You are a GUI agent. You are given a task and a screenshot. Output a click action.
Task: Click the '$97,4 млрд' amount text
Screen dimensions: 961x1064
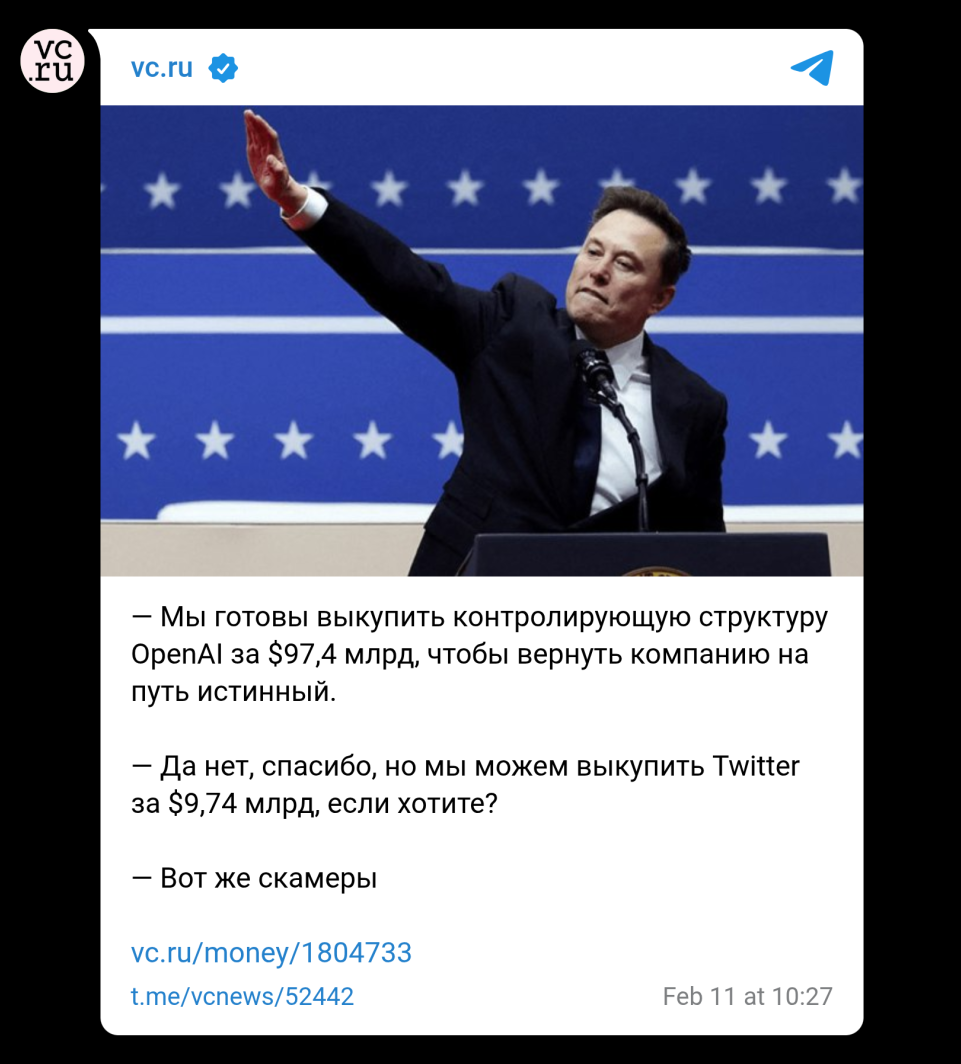coord(341,655)
